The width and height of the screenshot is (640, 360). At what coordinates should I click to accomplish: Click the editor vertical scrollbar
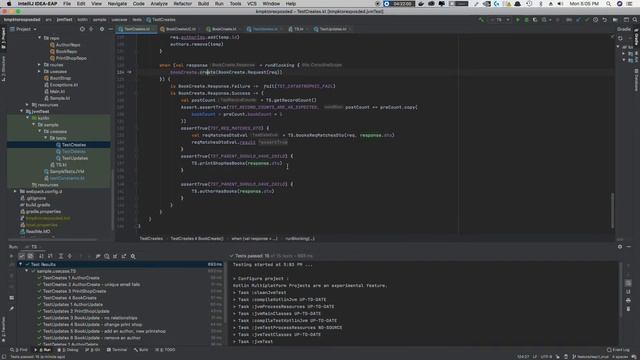point(612,210)
